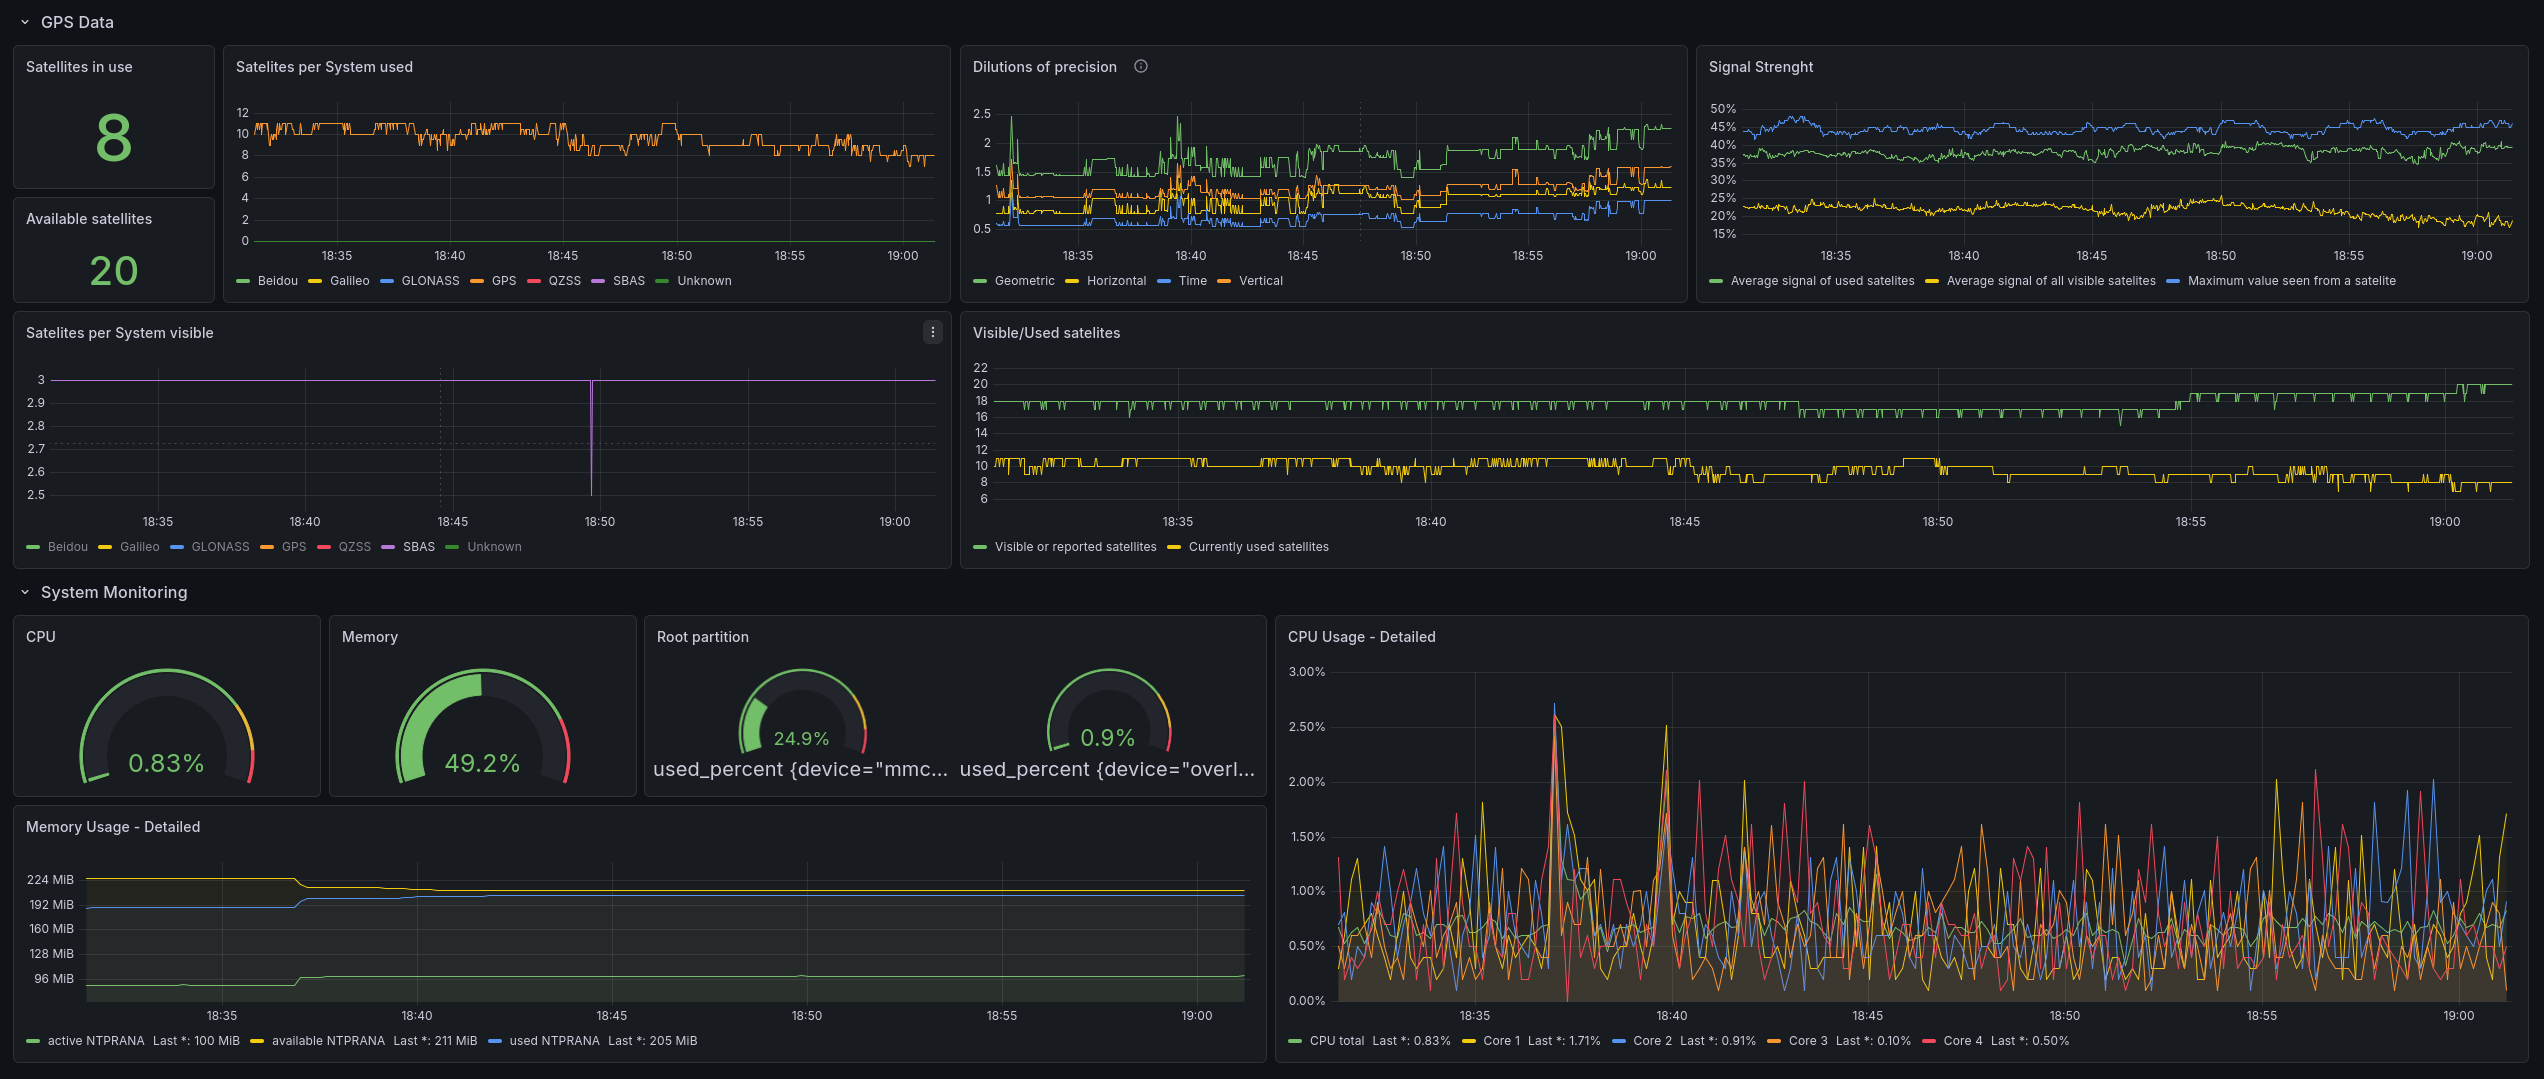
Task: Click the Root partition panel title
Action: (x=703, y=637)
